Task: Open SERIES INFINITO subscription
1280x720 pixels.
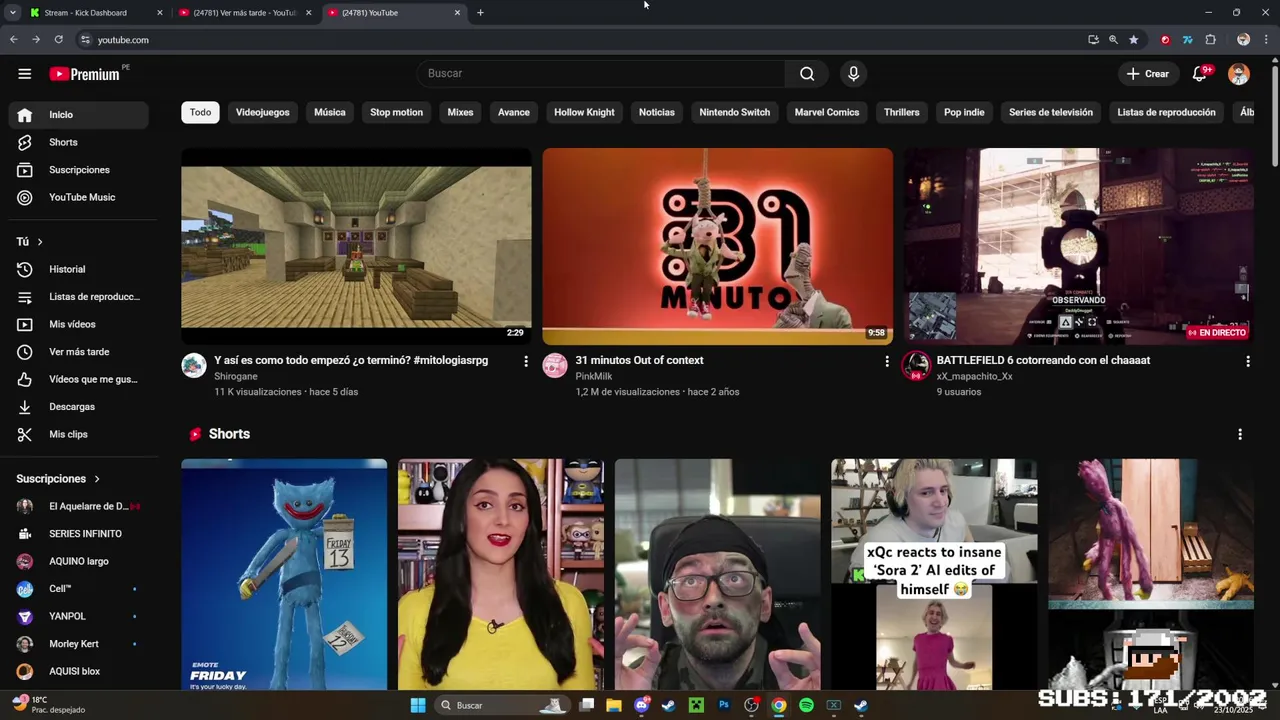Action: (78, 534)
